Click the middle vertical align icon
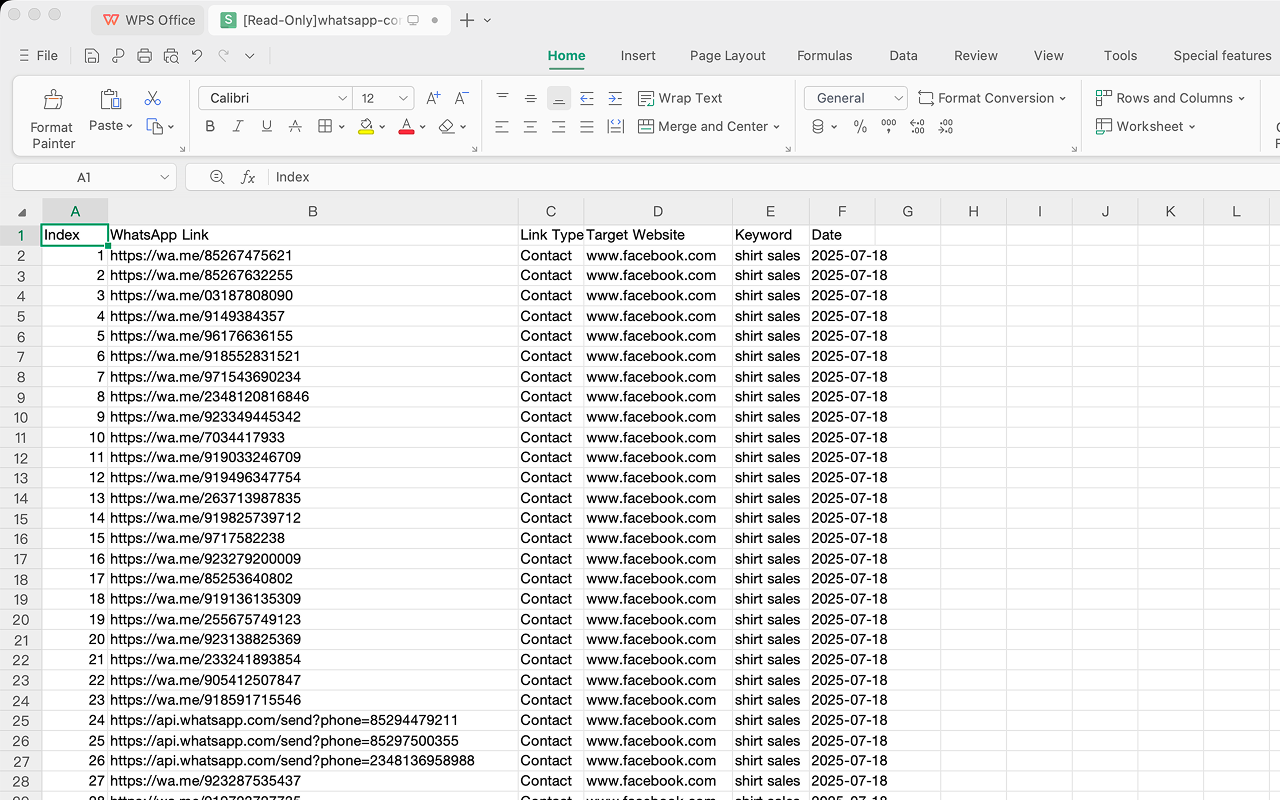 click(x=530, y=98)
